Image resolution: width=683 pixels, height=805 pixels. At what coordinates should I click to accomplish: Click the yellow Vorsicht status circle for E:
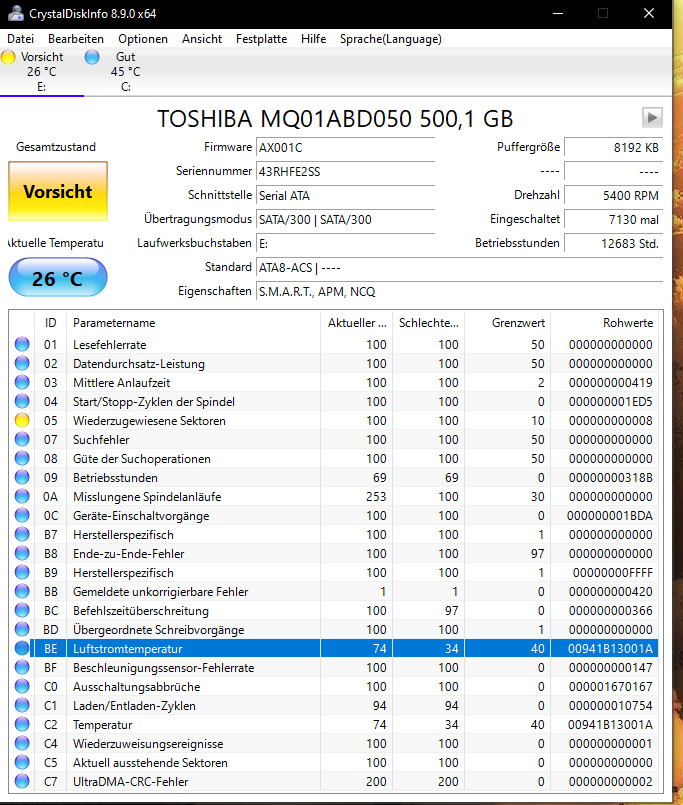(x=8, y=57)
